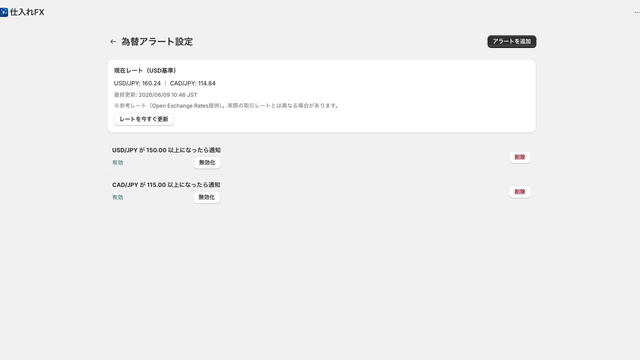
Task: Click the USD/JPY: 160.24 rate value
Action: pos(137,83)
